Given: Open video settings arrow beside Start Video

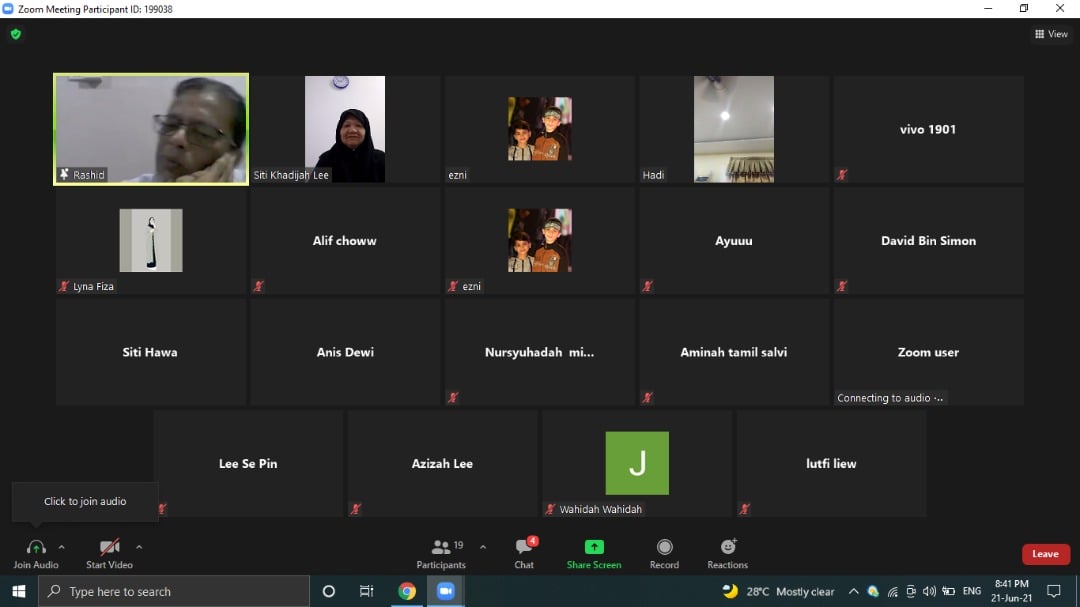Looking at the screenshot, I should click(139, 547).
